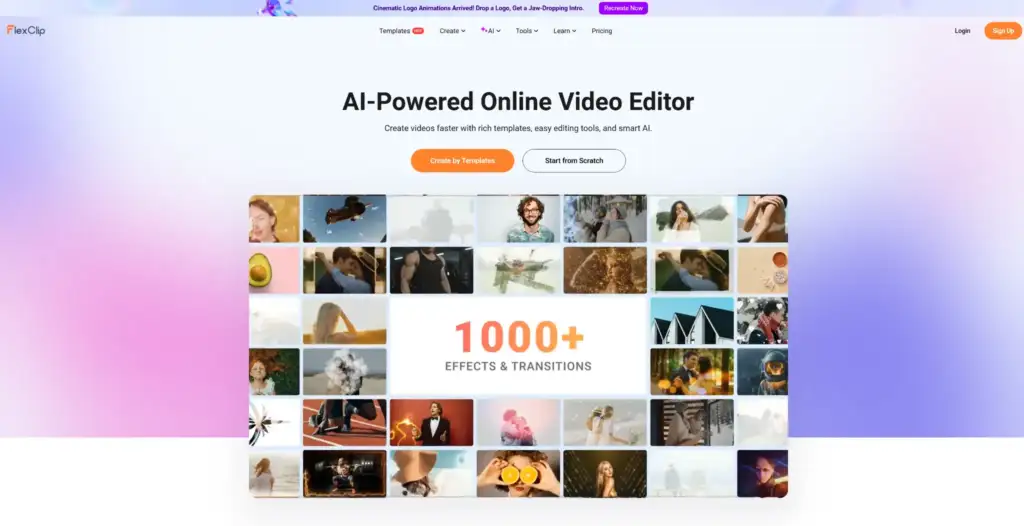Select the curly-haired man with glasses thumbnail
1024x526 pixels.
point(517,219)
